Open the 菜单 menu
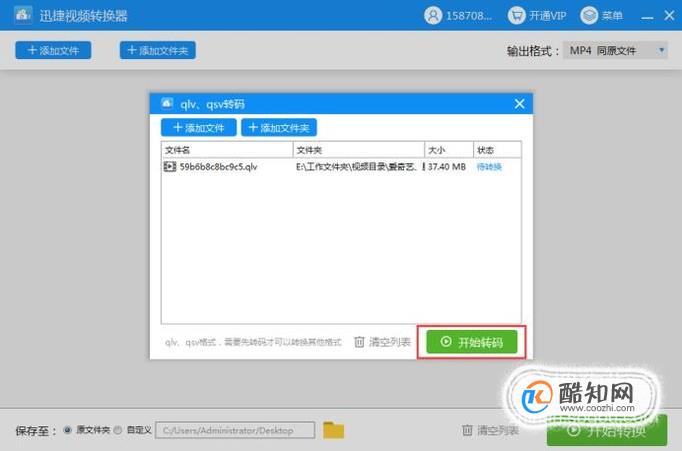Image resolution: width=682 pixels, height=451 pixels. tap(602, 16)
